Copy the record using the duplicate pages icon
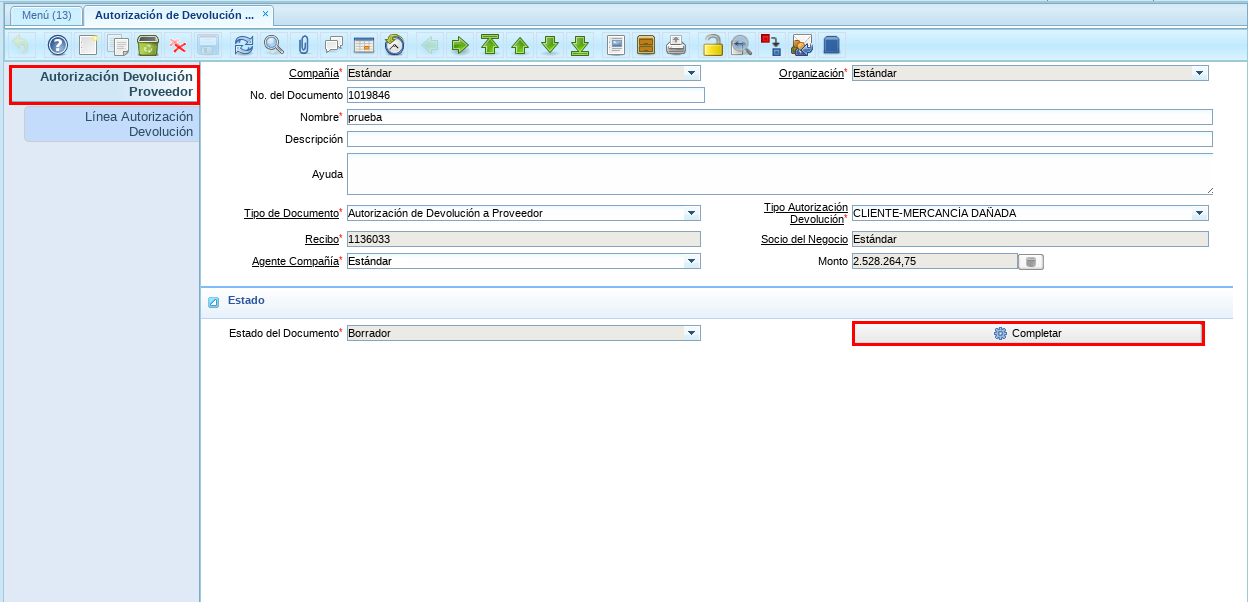 coord(118,45)
